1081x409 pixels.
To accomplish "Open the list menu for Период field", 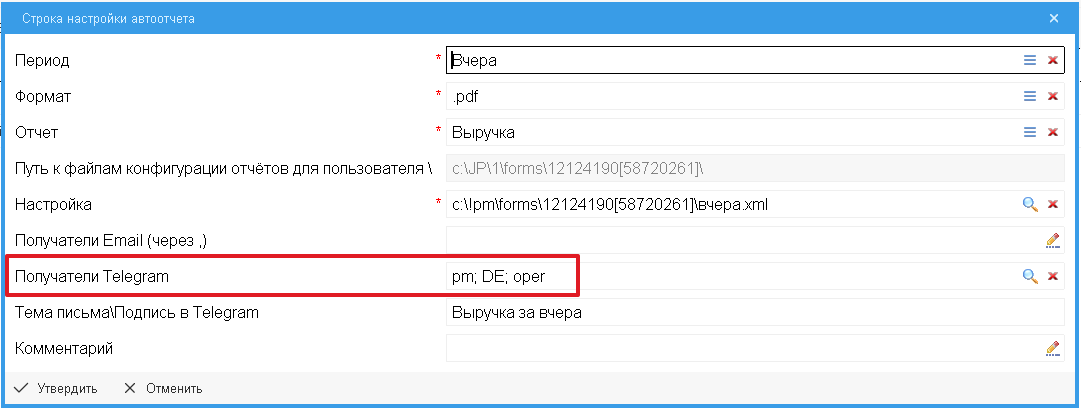I will click(x=1030, y=60).
